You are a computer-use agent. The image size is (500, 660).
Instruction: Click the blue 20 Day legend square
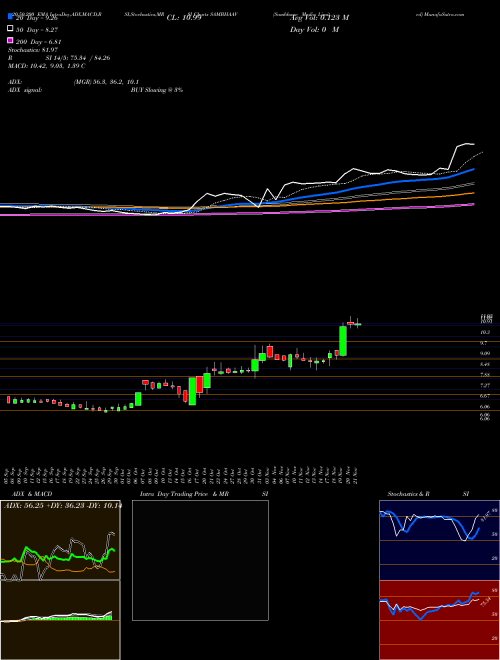pyautogui.click(x=10, y=17)
